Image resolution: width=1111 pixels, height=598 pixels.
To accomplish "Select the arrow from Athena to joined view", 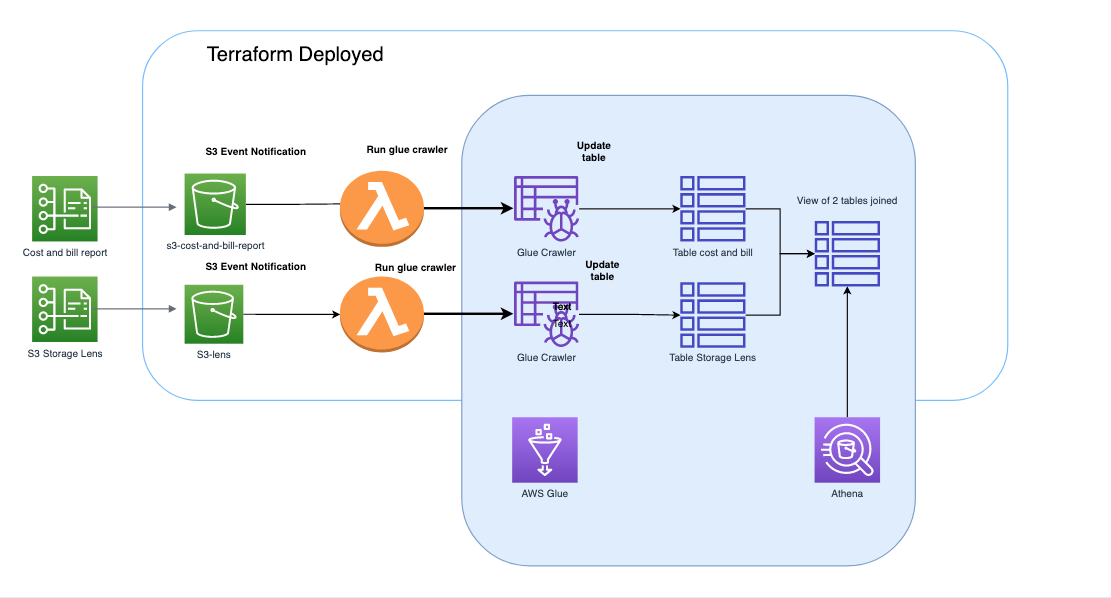I will [x=847, y=350].
